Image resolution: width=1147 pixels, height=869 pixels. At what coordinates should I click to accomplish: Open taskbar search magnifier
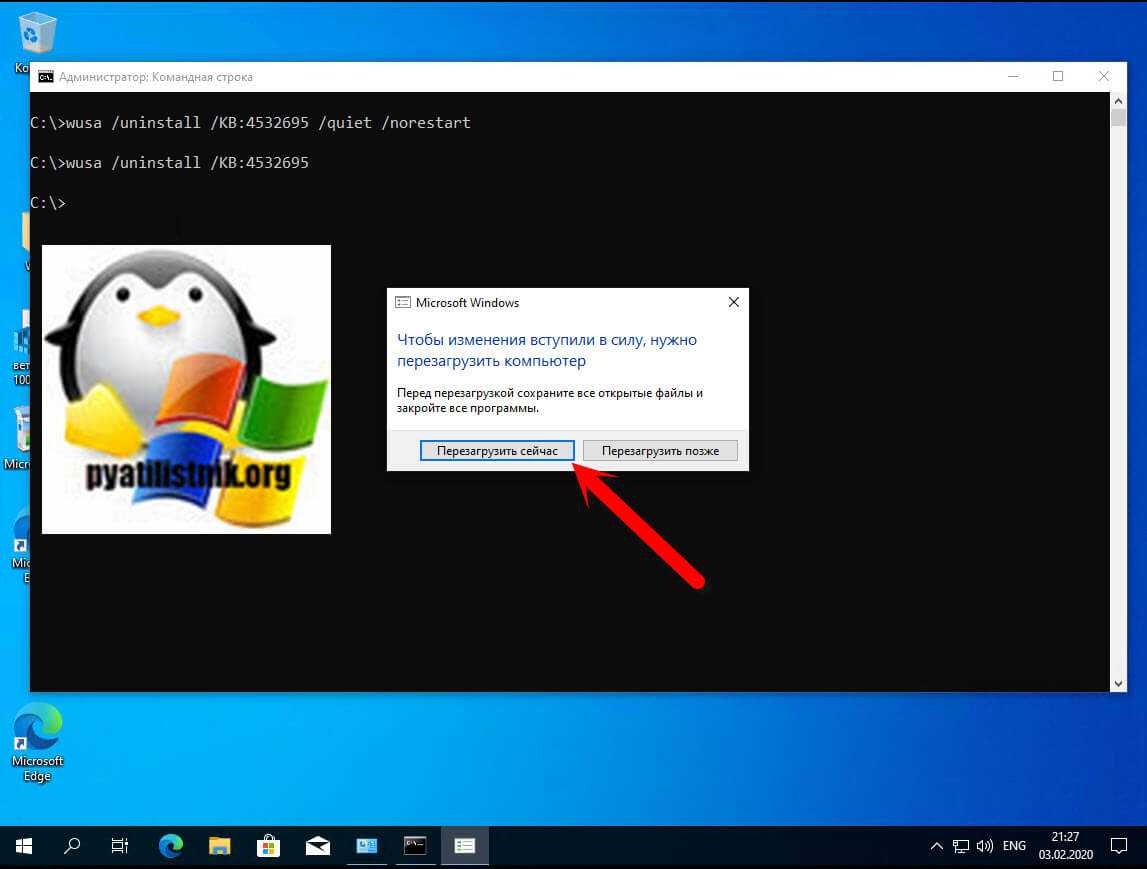[72, 846]
